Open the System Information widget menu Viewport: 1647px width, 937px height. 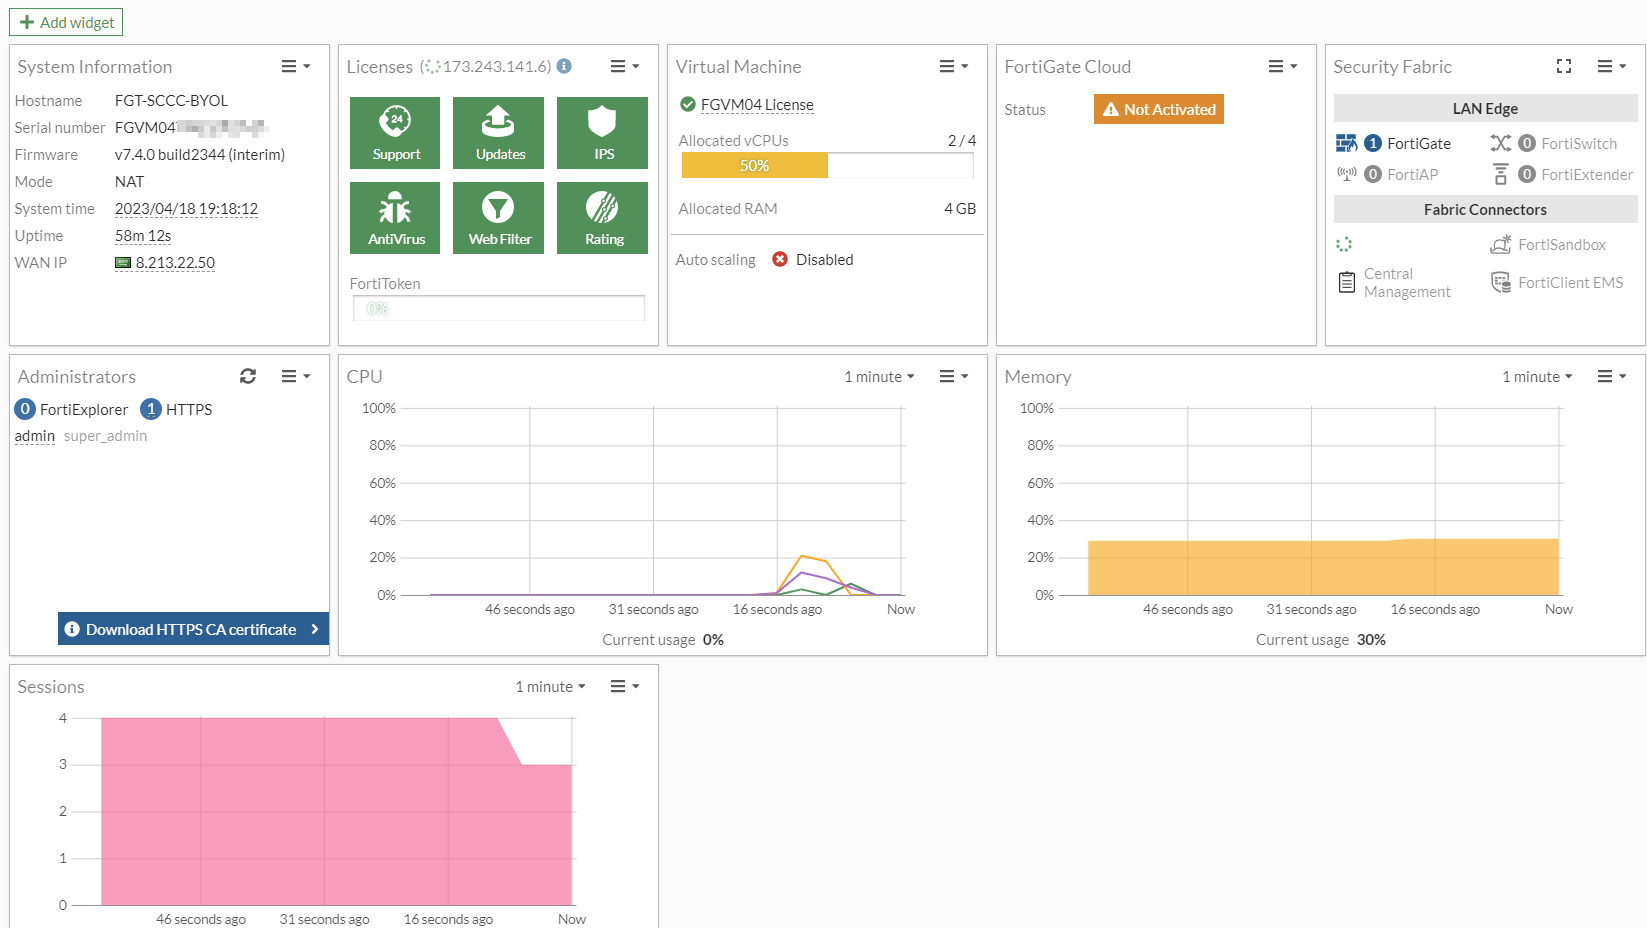tap(293, 66)
